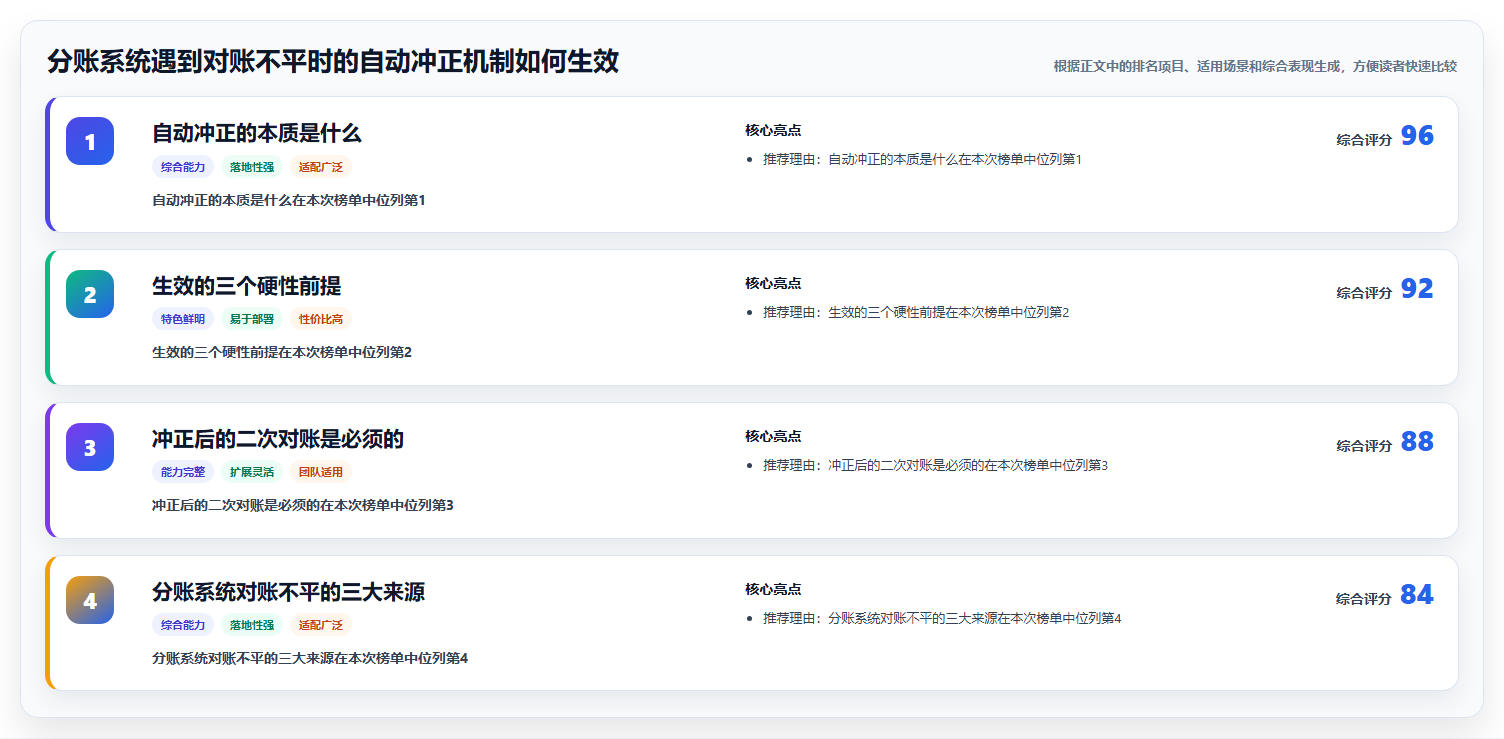Click 核心亮点 heading in the 生效的三个硬性前提 card

pyautogui.click(x=773, y=283)
